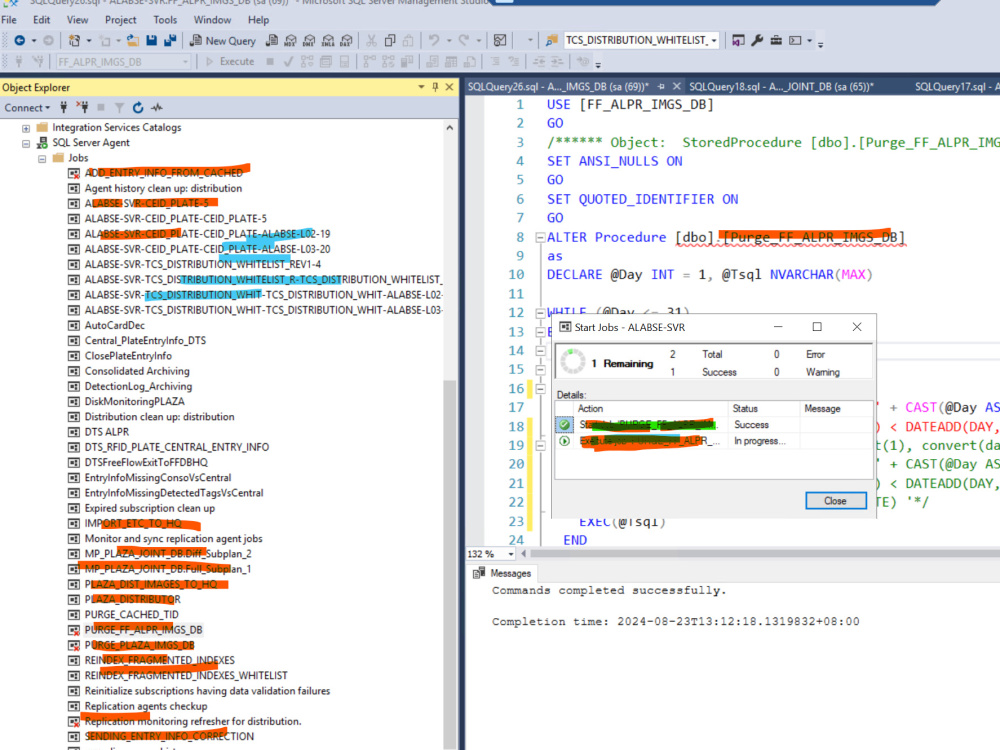Click the Connect Object Explorer plug icon
The height and width of the screenshot is (750, 1000).
[x=63, y=107]
